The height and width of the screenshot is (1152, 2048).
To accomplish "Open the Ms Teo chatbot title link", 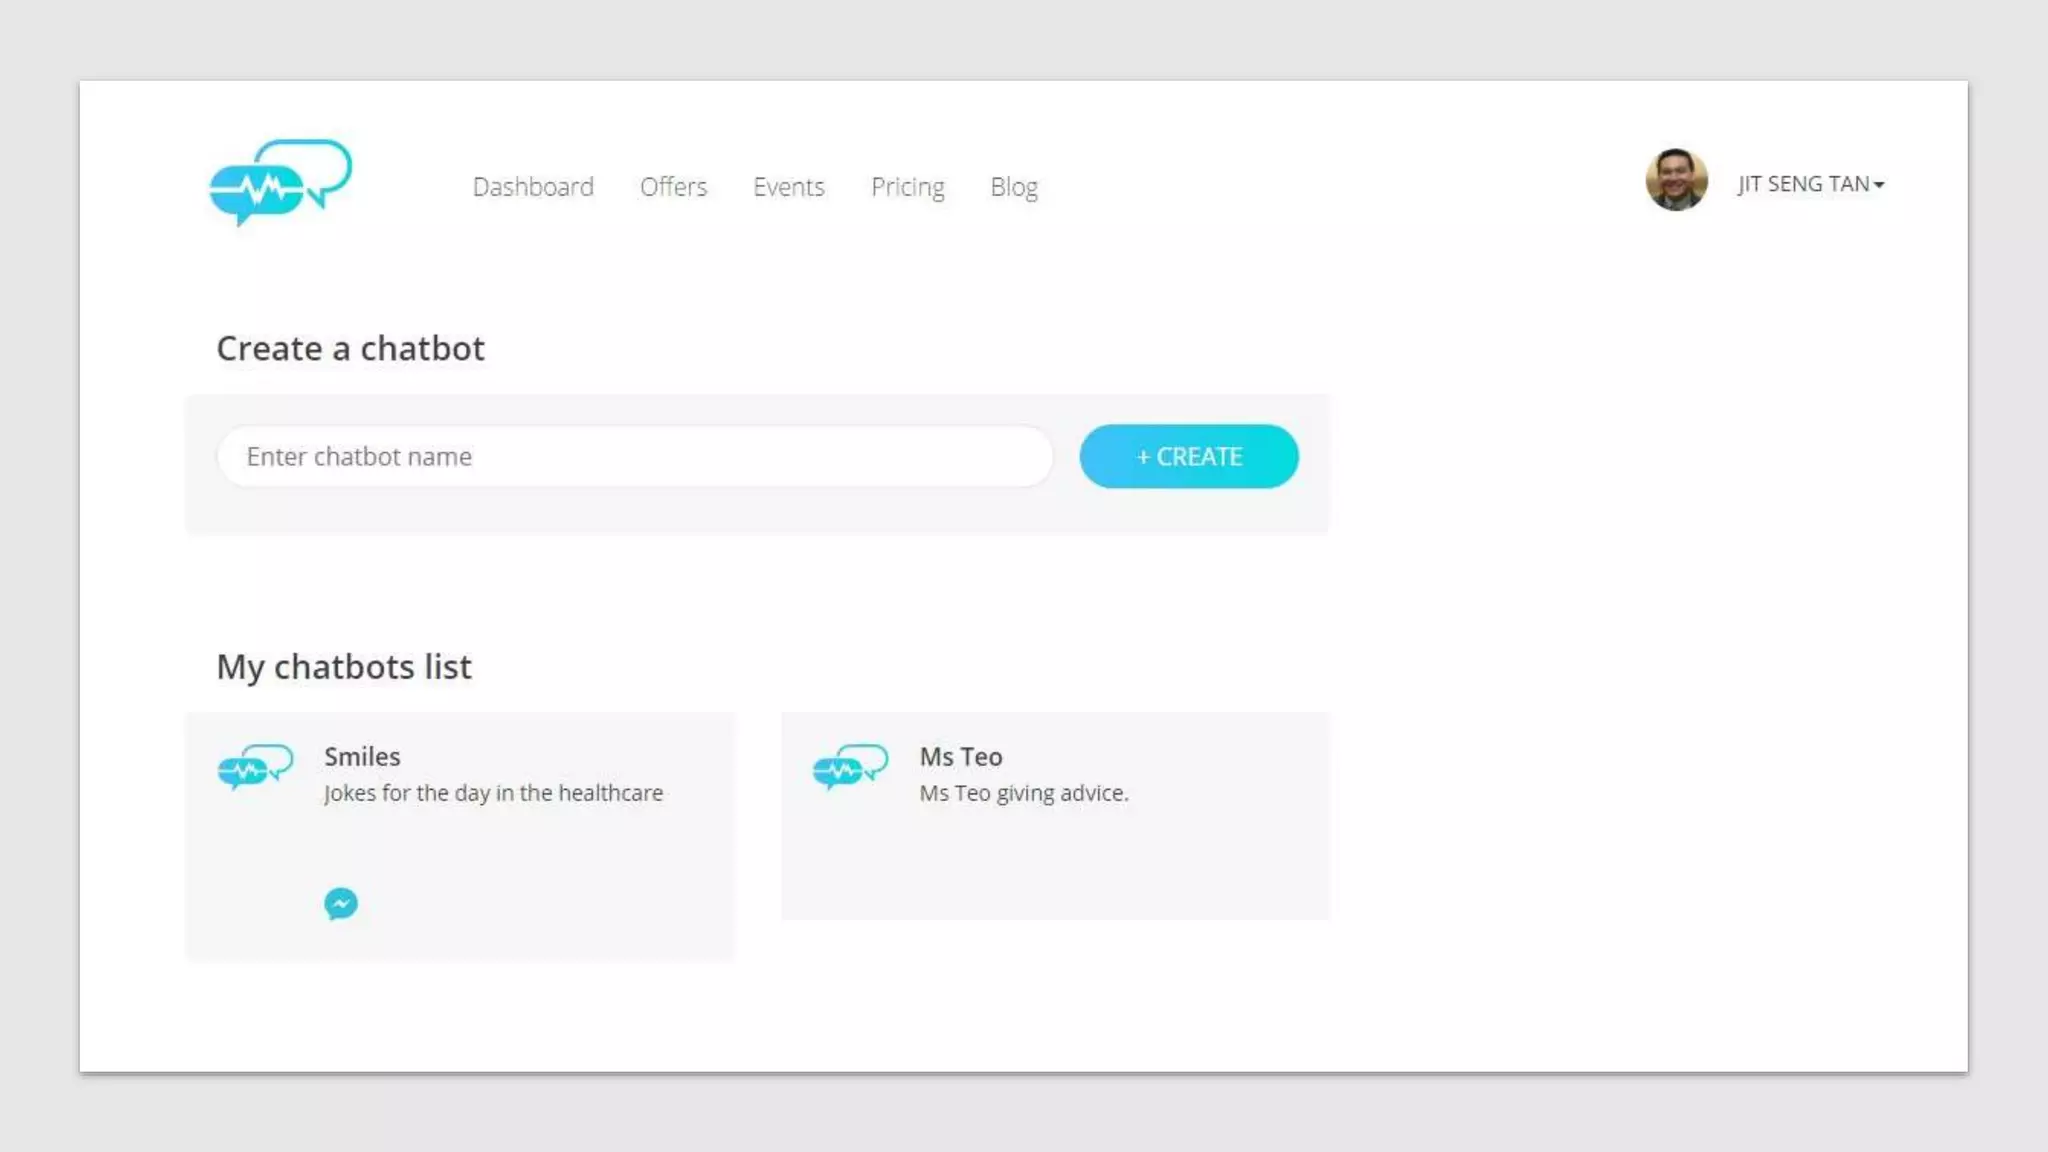I will tap(960, 757).
